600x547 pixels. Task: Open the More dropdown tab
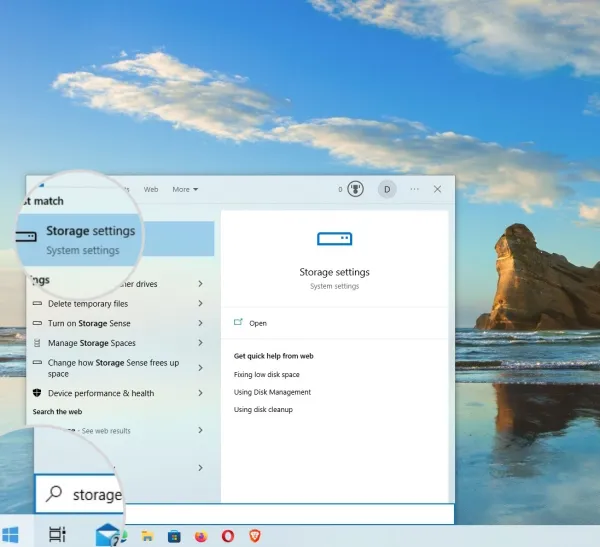185,189
